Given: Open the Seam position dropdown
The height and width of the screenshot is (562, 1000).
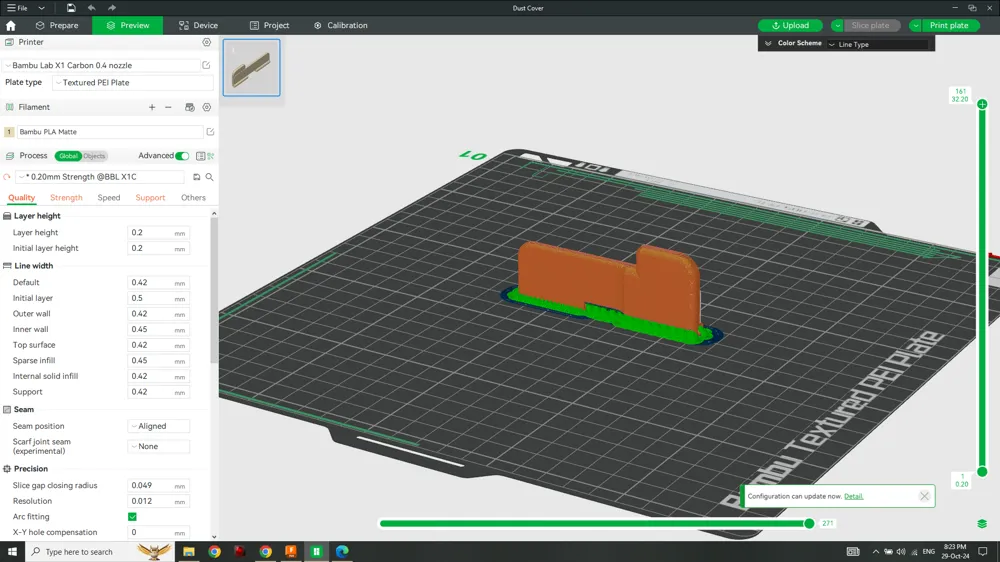Looking at the screenshot, I should (x=159, y=426).
